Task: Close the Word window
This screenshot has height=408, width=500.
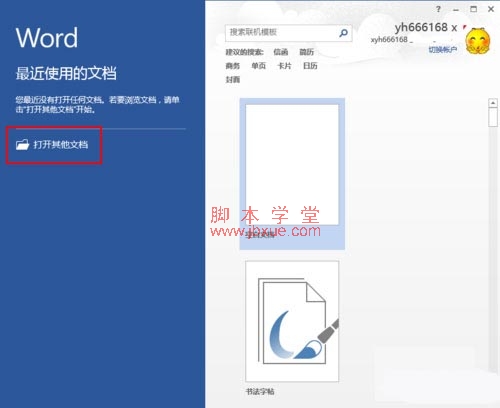Action: click(491, 9)
